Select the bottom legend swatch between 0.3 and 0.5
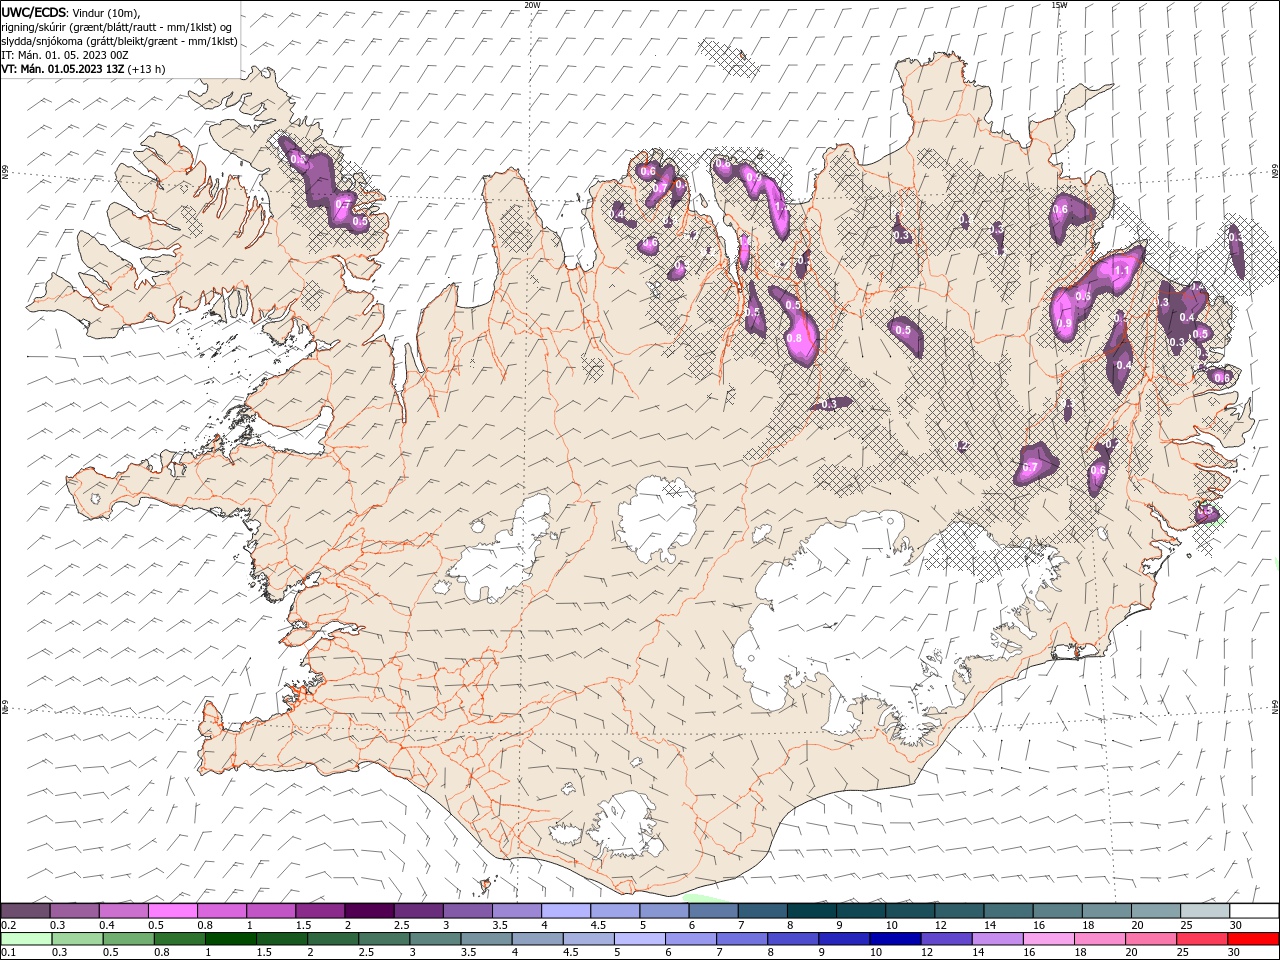This screenshot has width=1280, height=960. coord(77,939)
